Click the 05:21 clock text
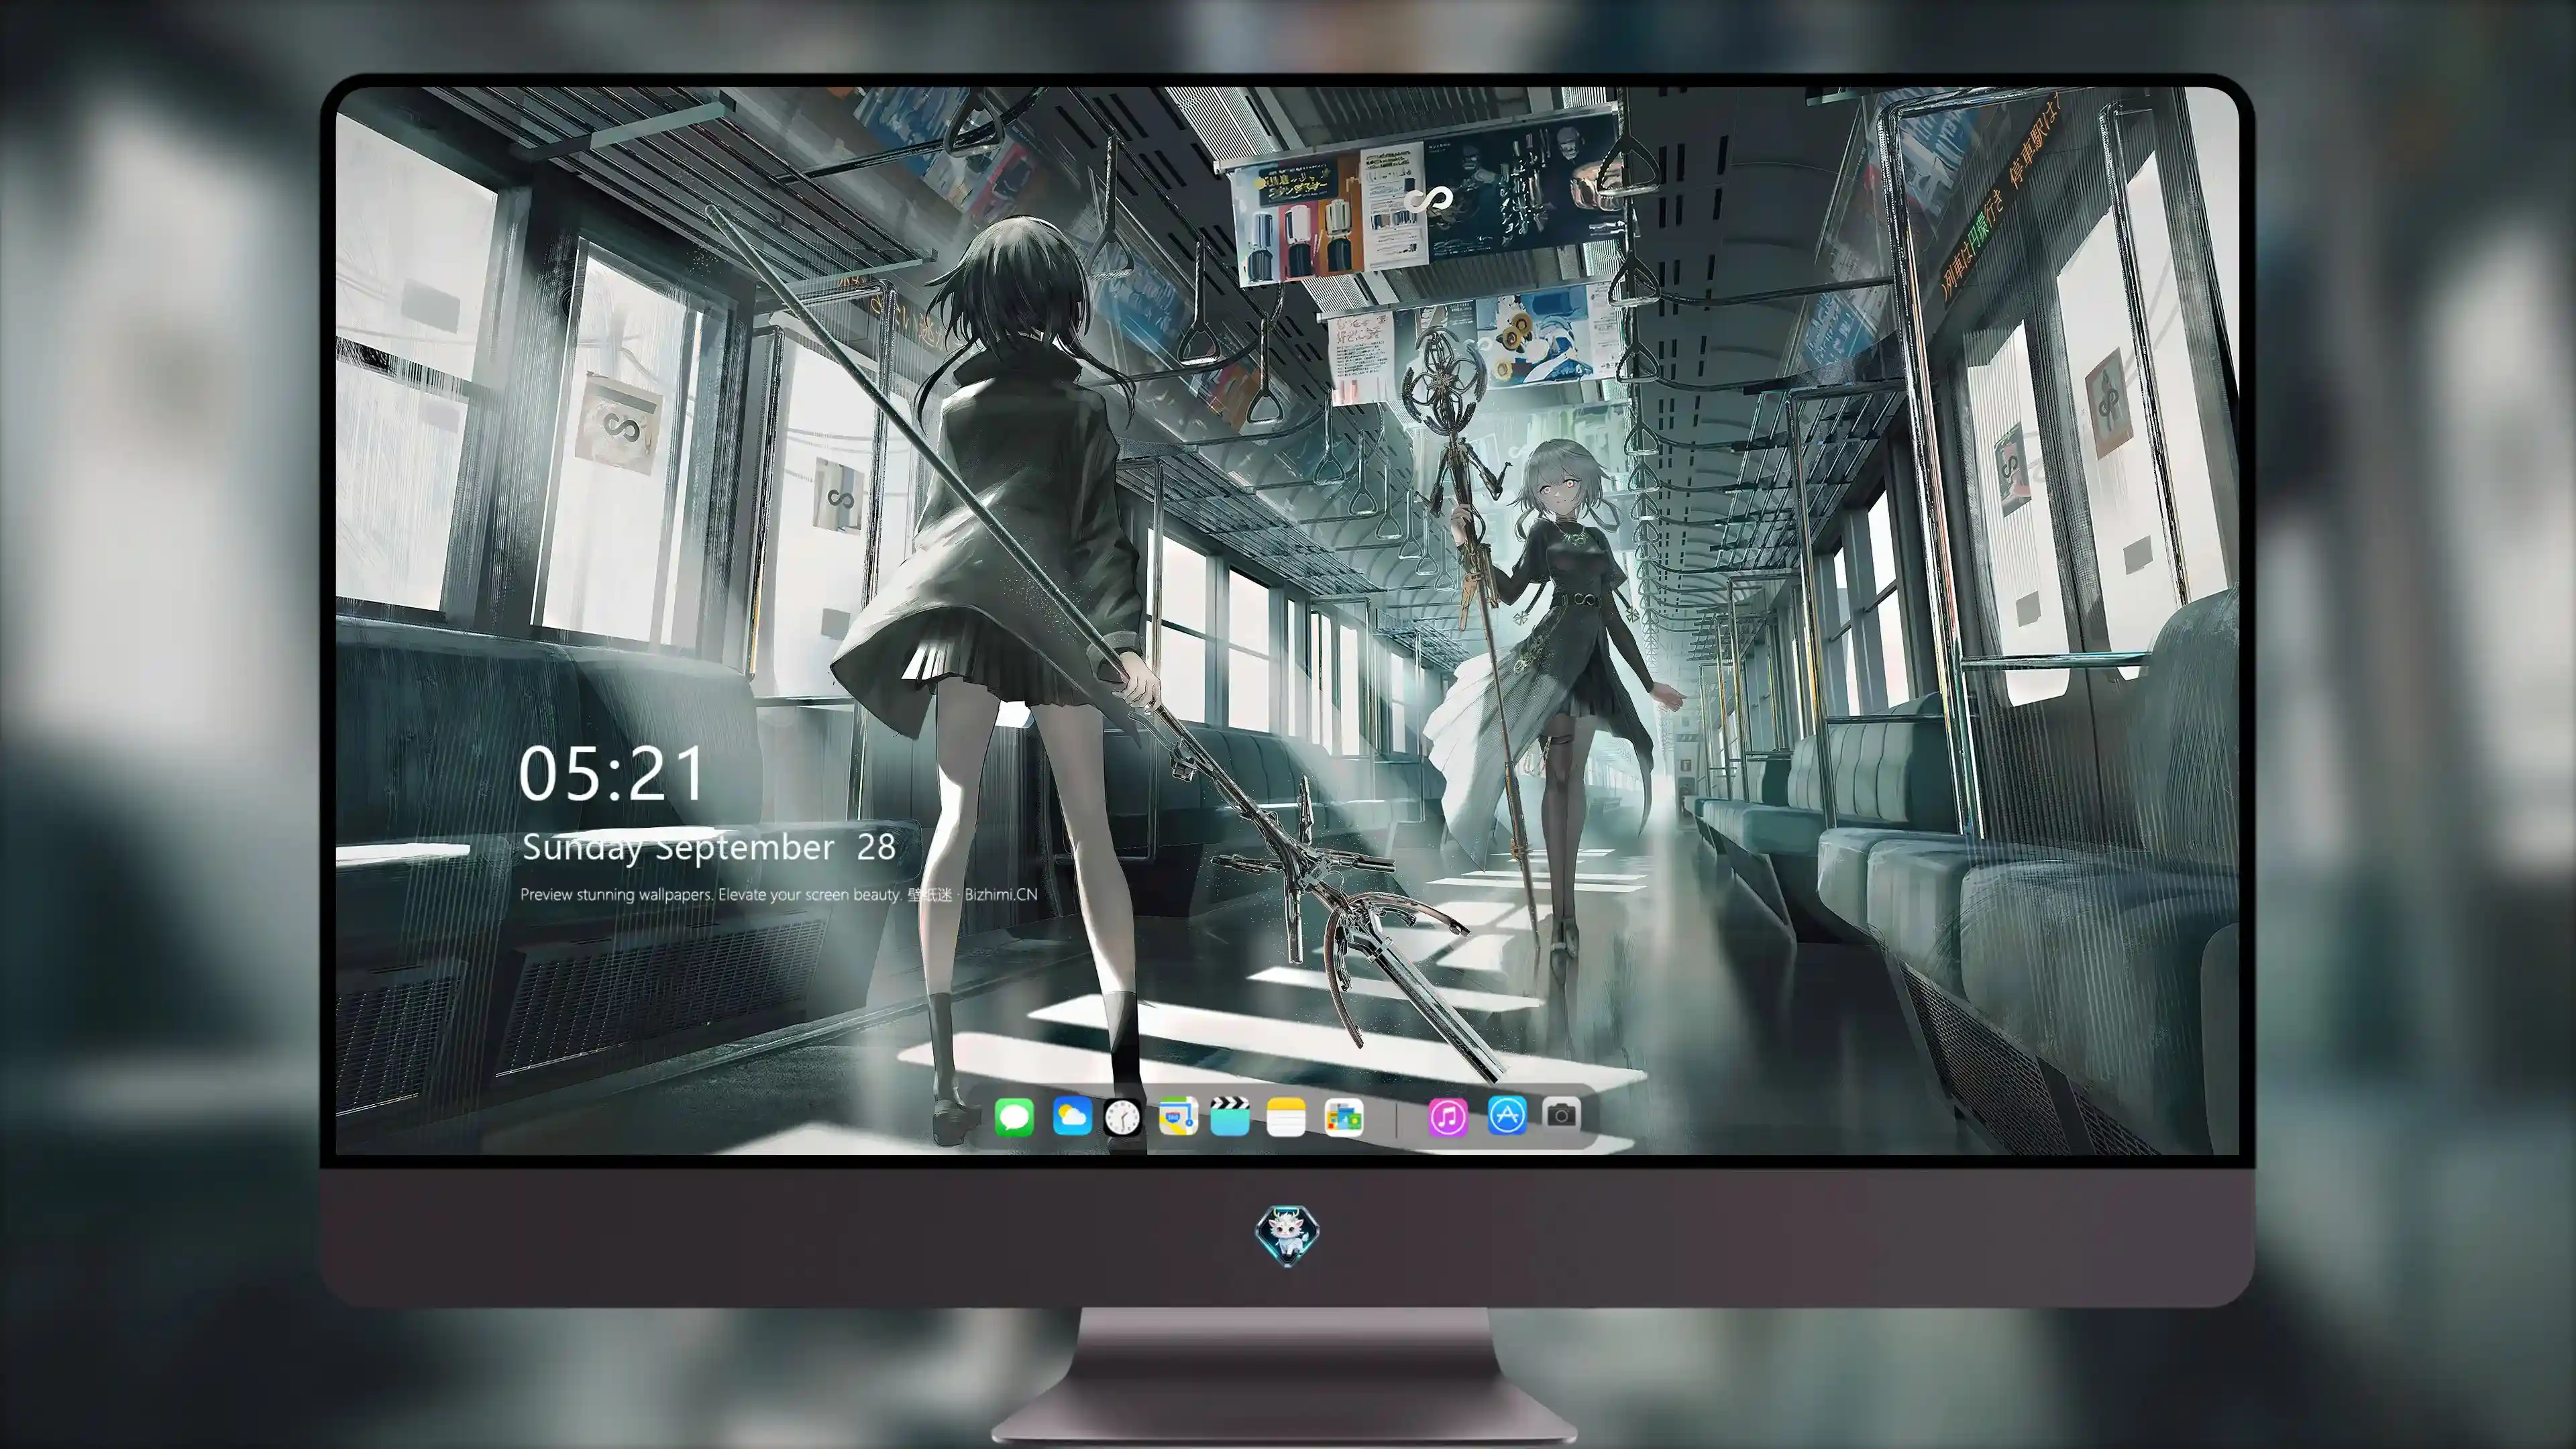Viewport: 2576px width, 1449px height. [x=612, y=774]
